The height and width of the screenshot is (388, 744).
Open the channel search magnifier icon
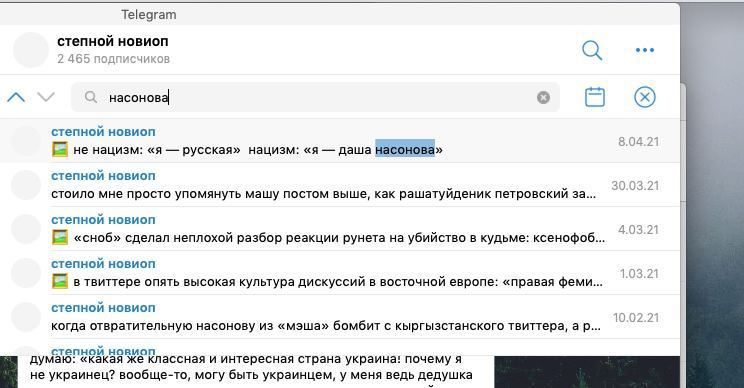(592, 50)
